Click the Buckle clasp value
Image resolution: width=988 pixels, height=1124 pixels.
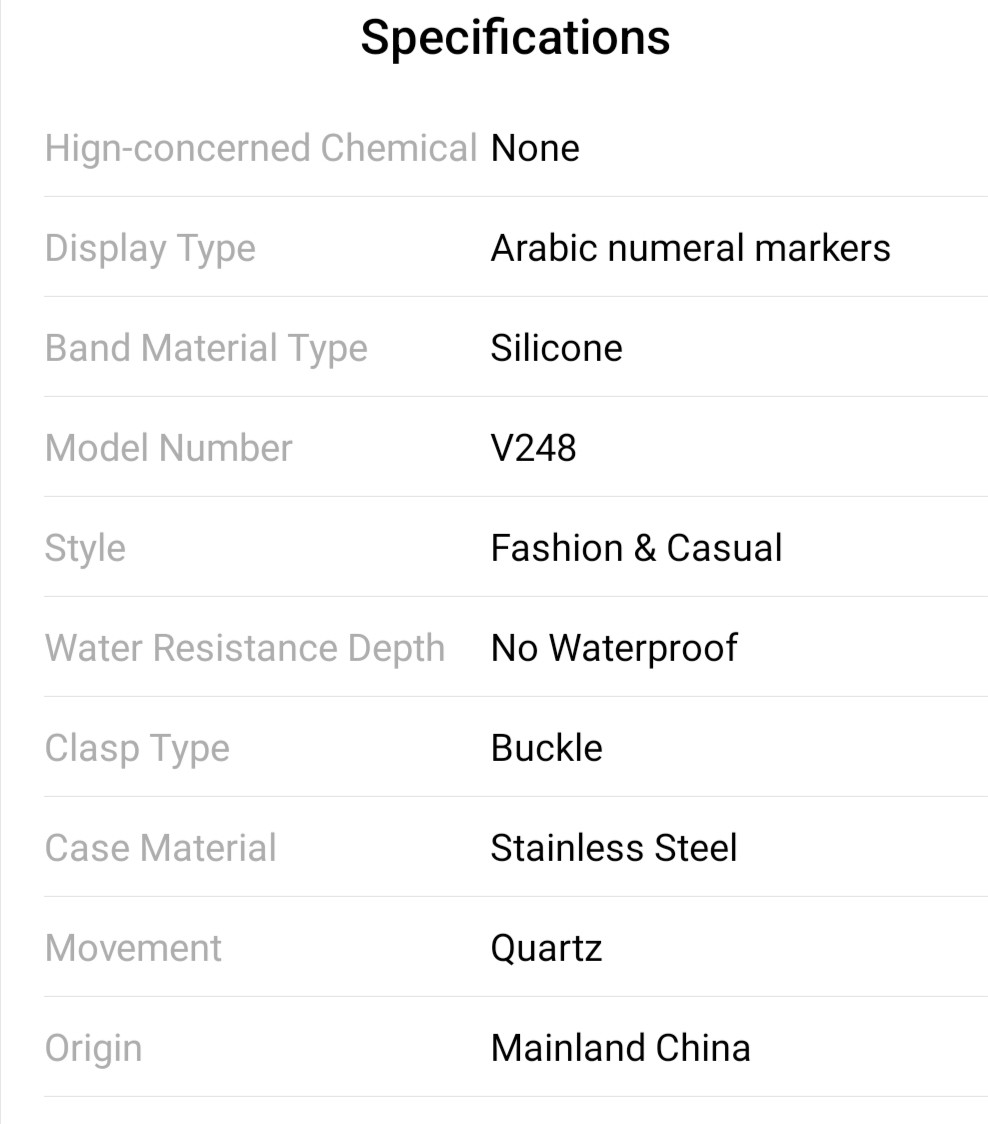click(546, 748)
